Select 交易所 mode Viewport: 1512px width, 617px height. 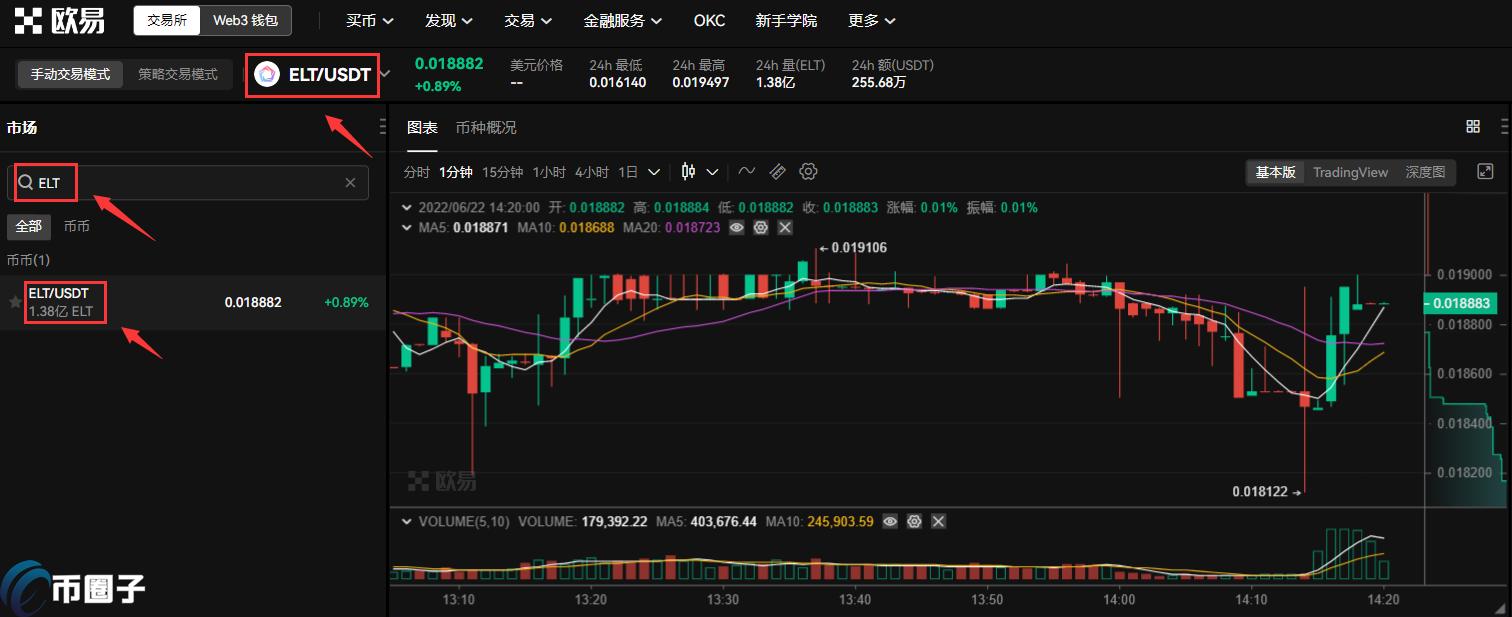[x=167, y=20]
